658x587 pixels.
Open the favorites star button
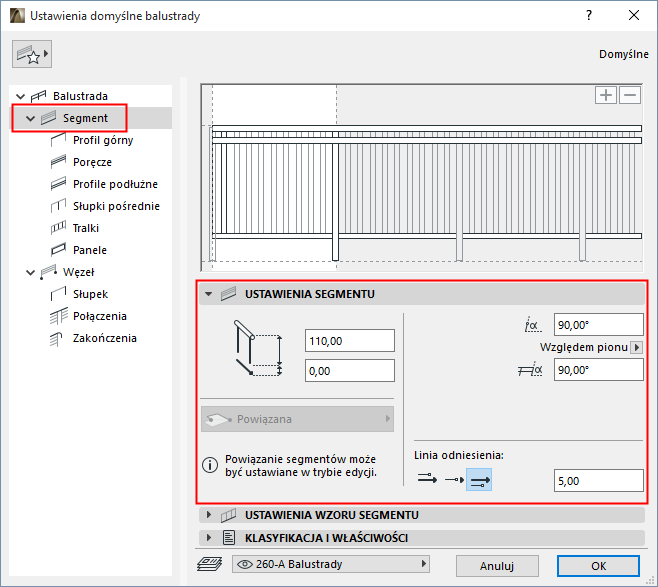pyautogui.click(x=32, y=54)
